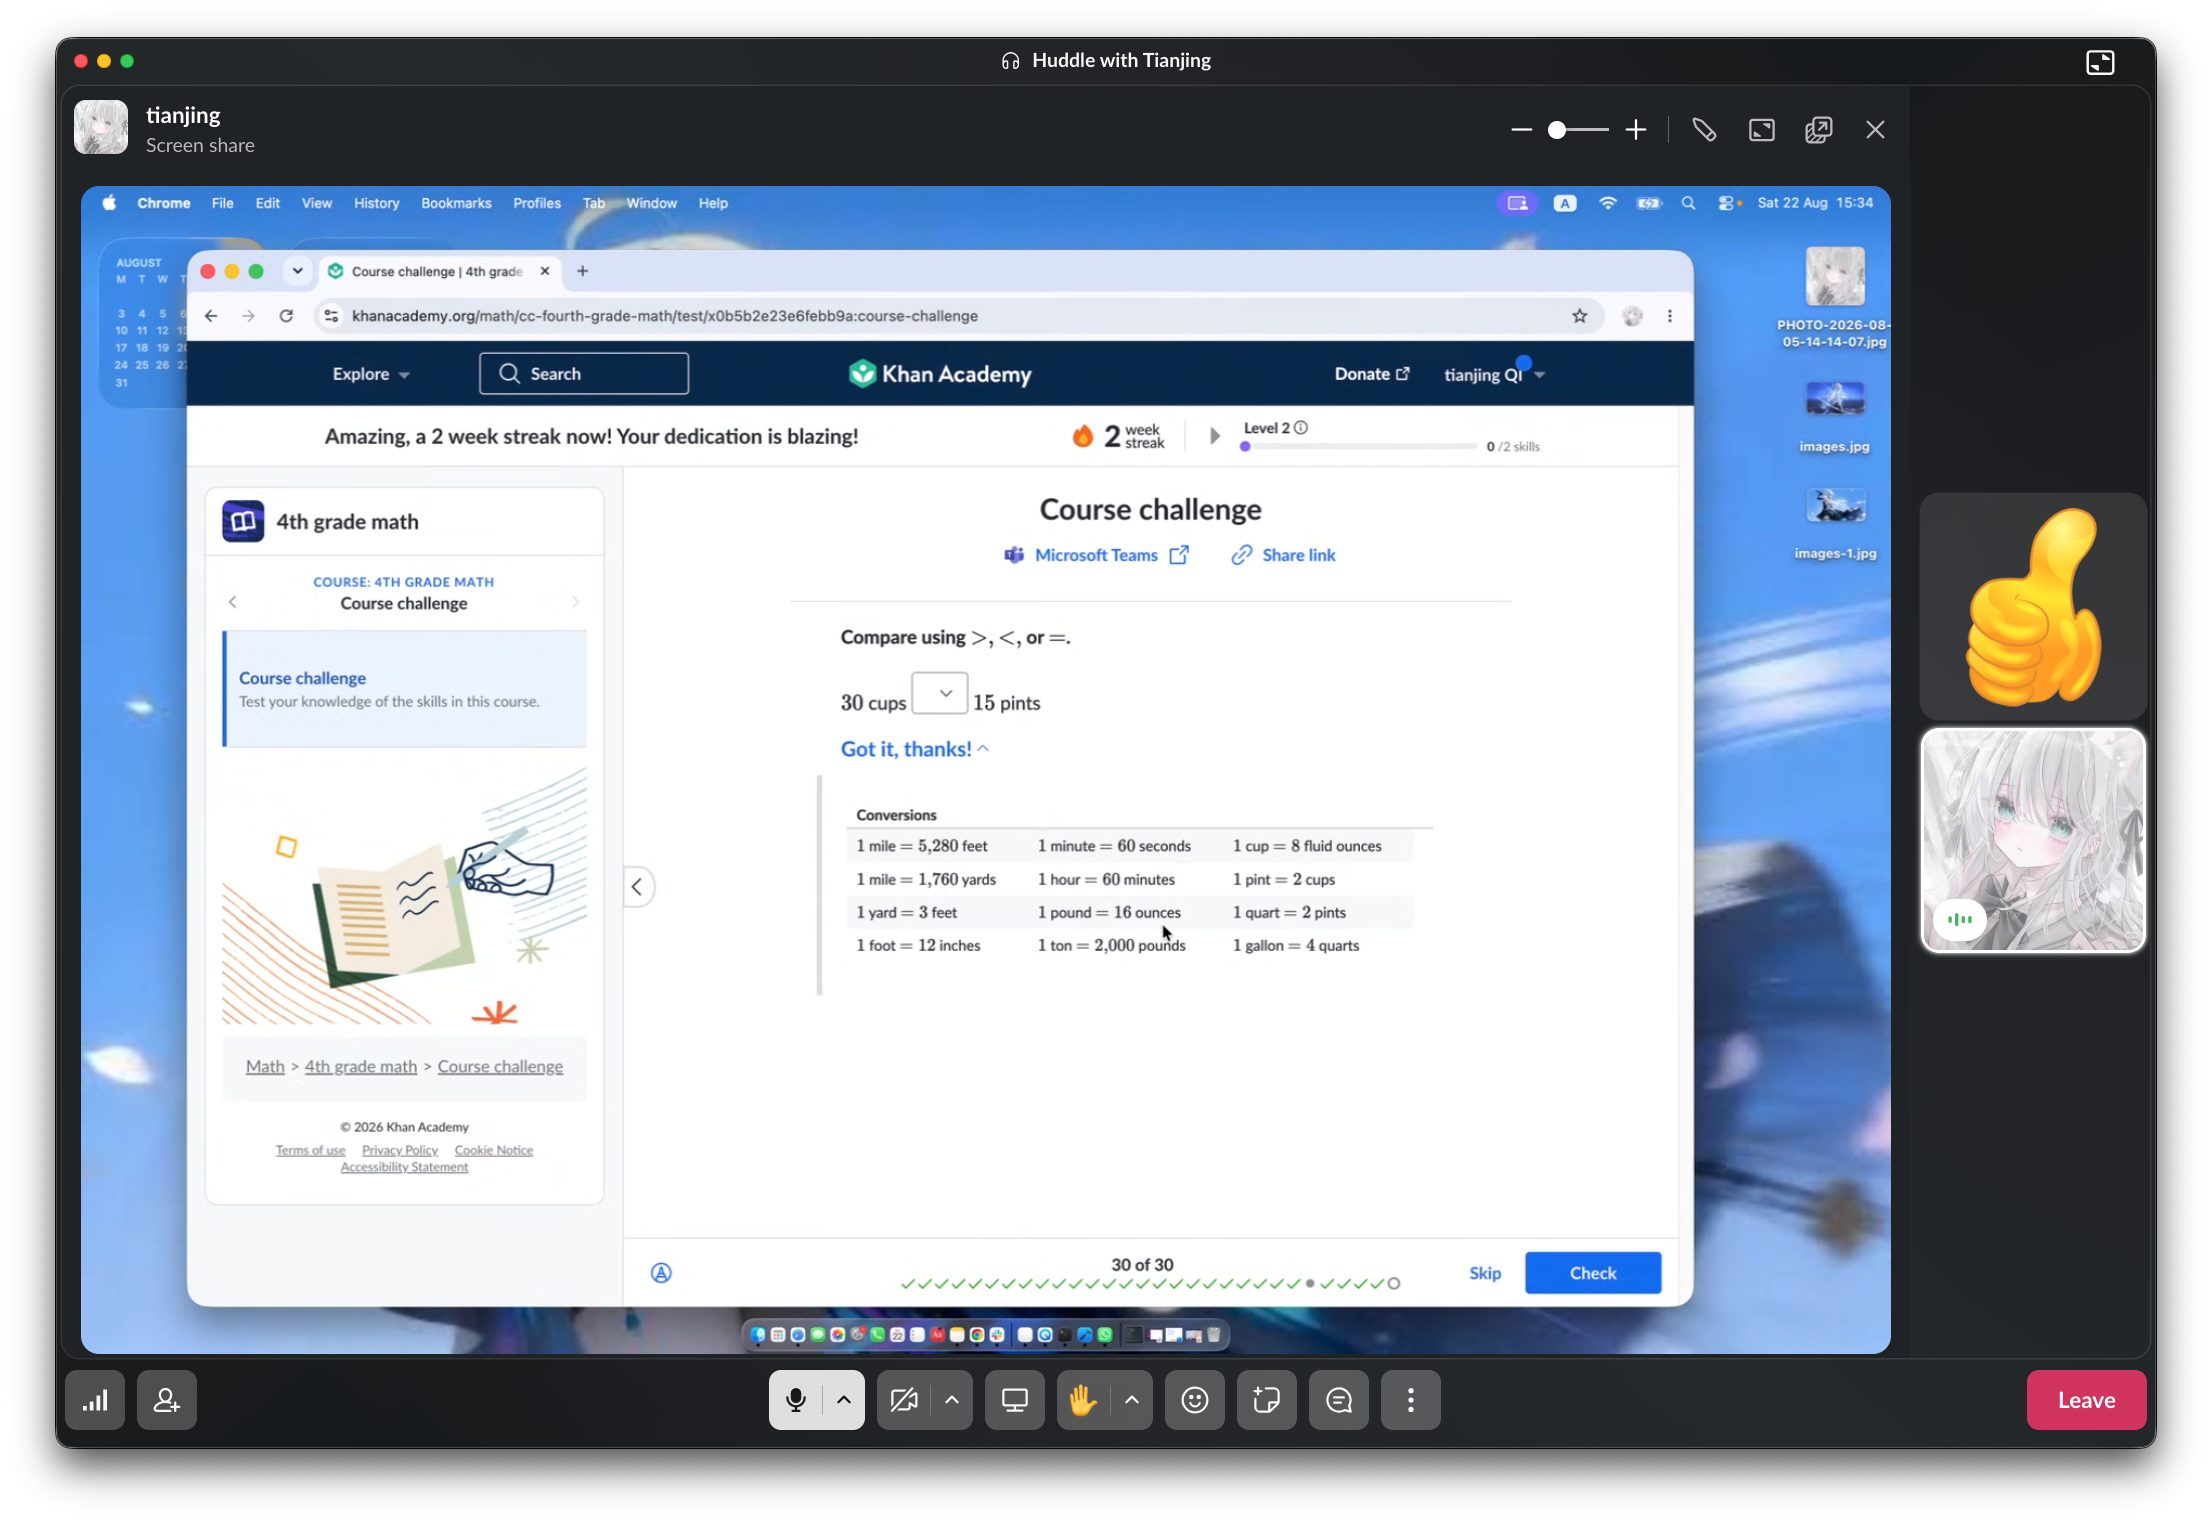The height and width of the screenshot is (1522, 2212).
Task: Open the '4th grade math' breadcrumb link
Action: click(361, 1066)
